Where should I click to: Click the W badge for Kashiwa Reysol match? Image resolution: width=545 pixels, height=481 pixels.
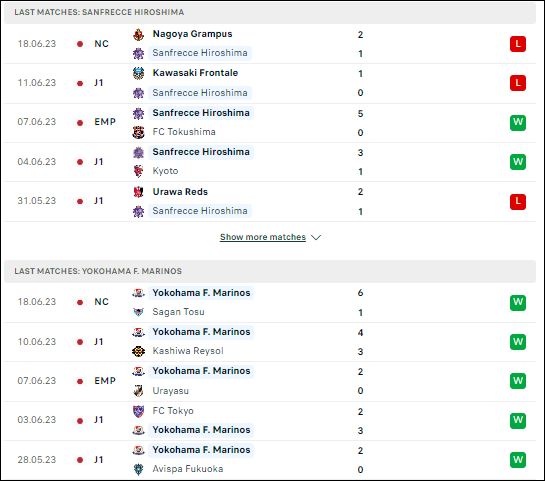(518, 342)
